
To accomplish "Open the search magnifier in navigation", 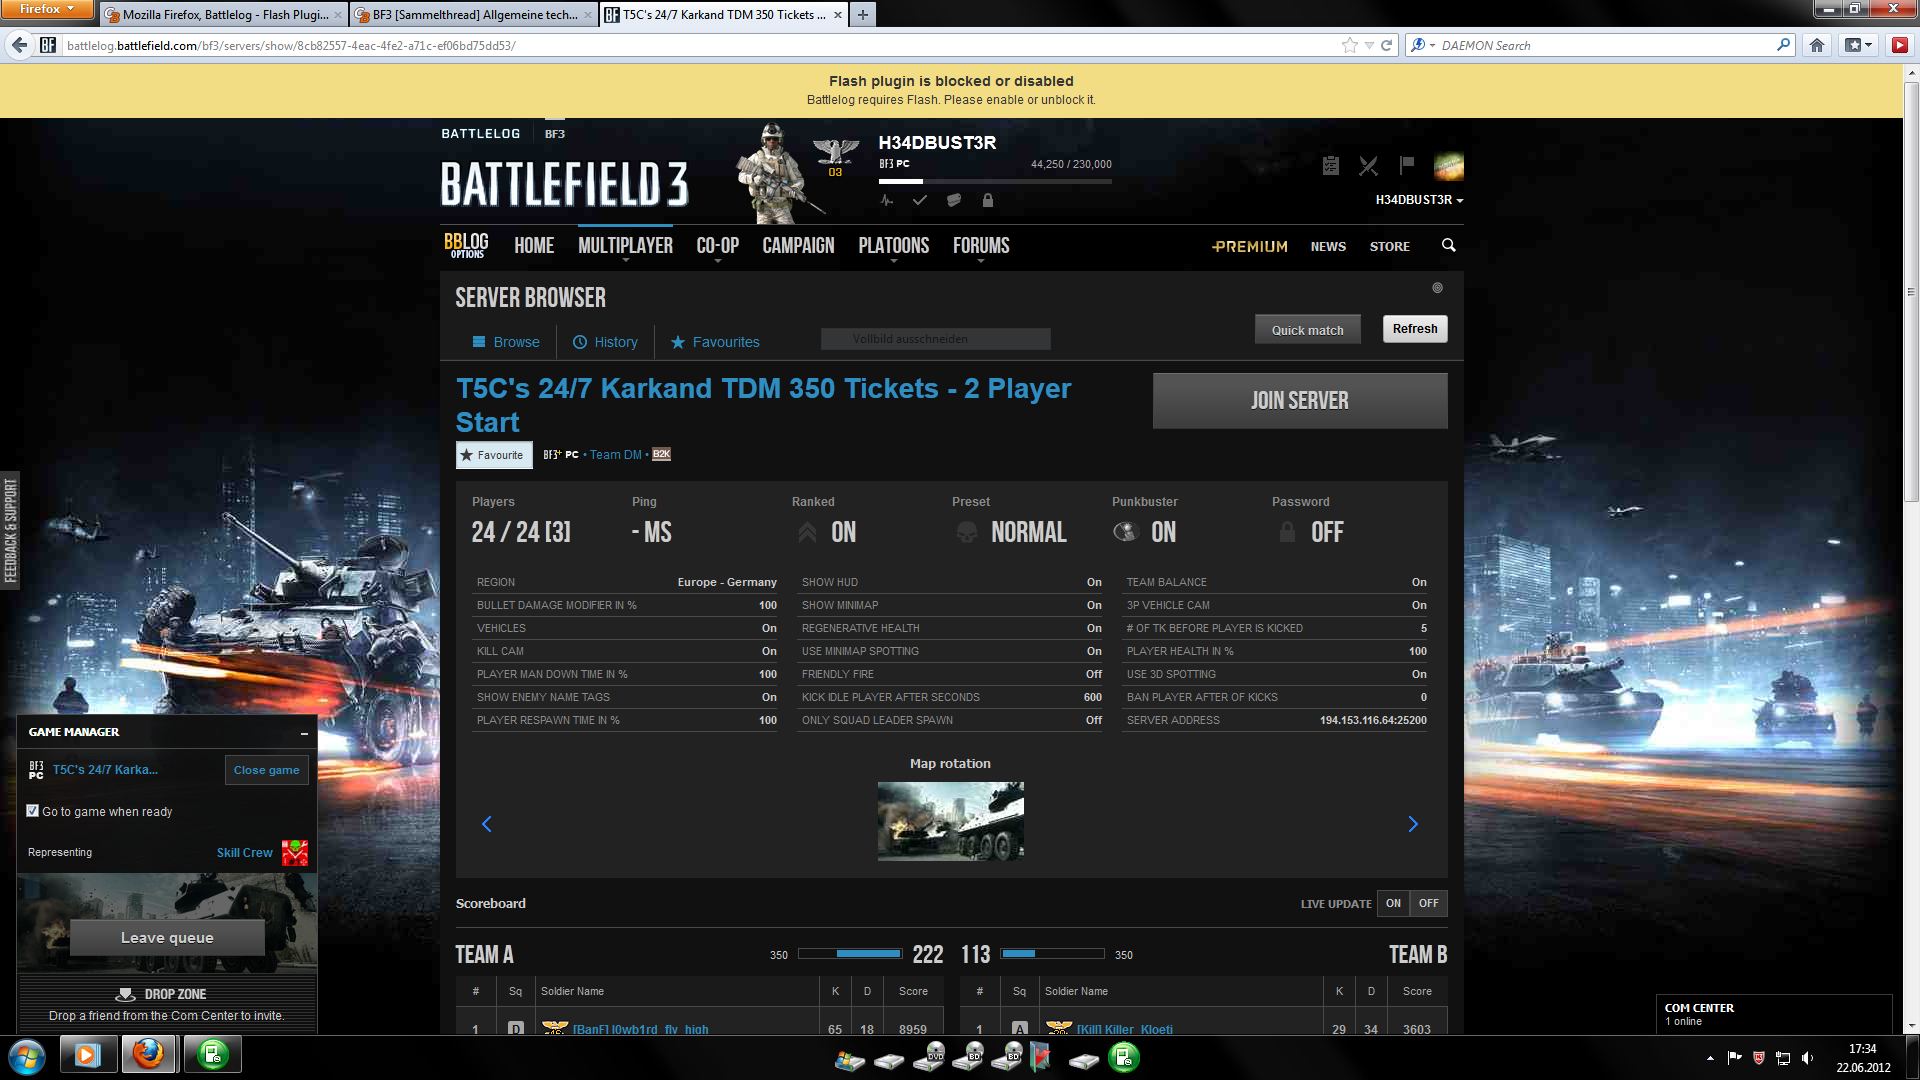I will click(x=1448, y=245).
